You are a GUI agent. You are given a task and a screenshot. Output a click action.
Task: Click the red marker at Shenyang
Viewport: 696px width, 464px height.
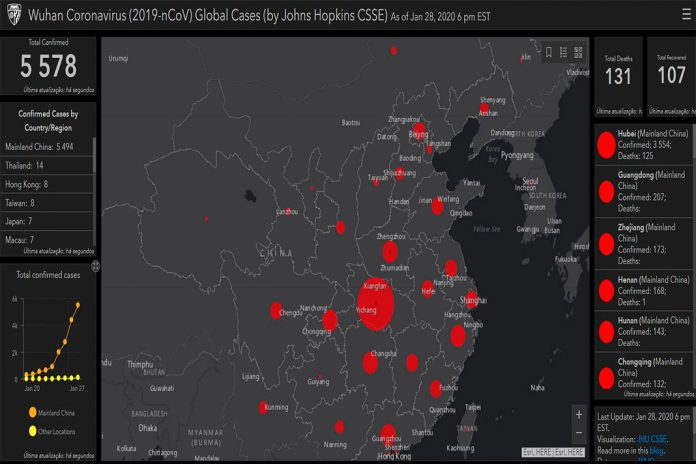tap(484, 108)
